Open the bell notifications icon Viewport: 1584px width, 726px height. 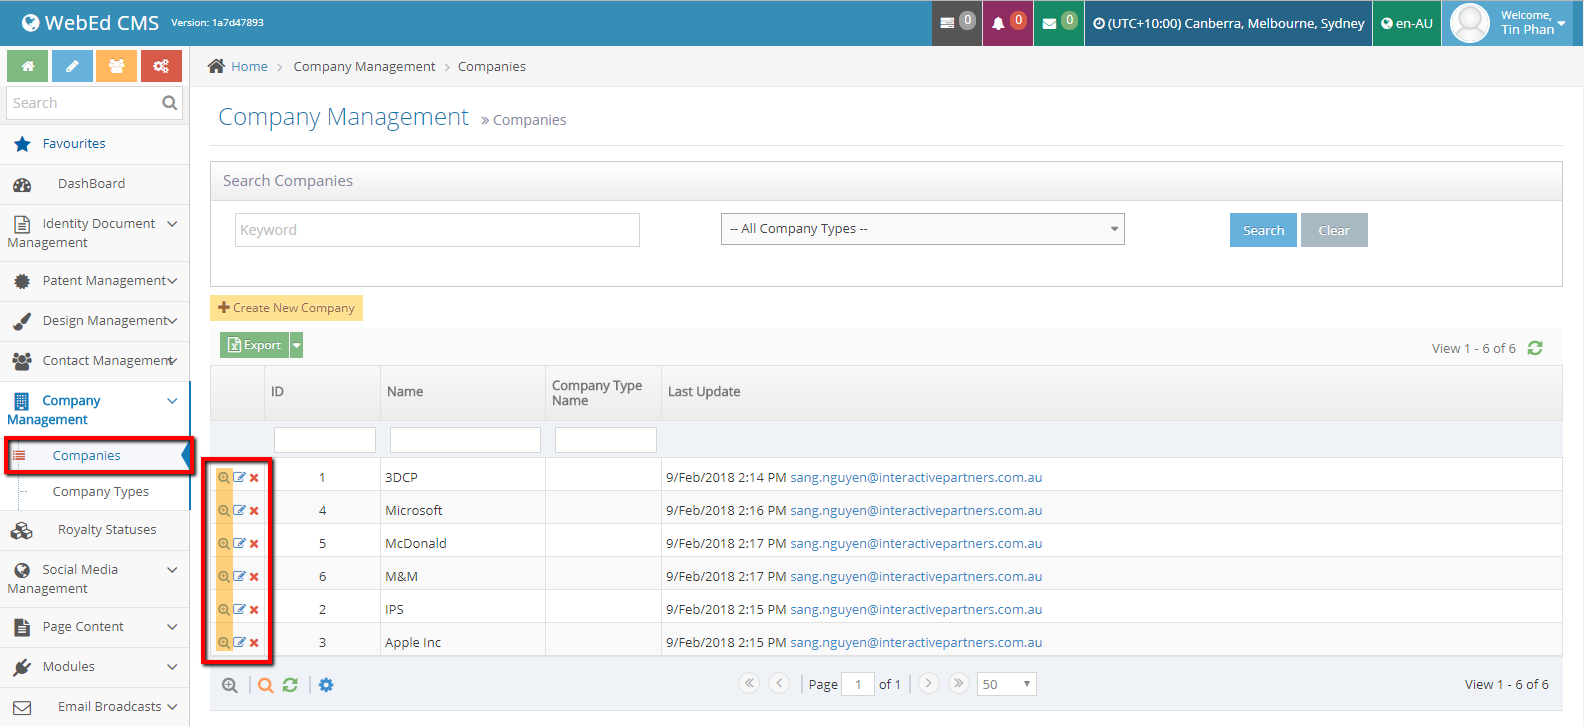[998, 23]
